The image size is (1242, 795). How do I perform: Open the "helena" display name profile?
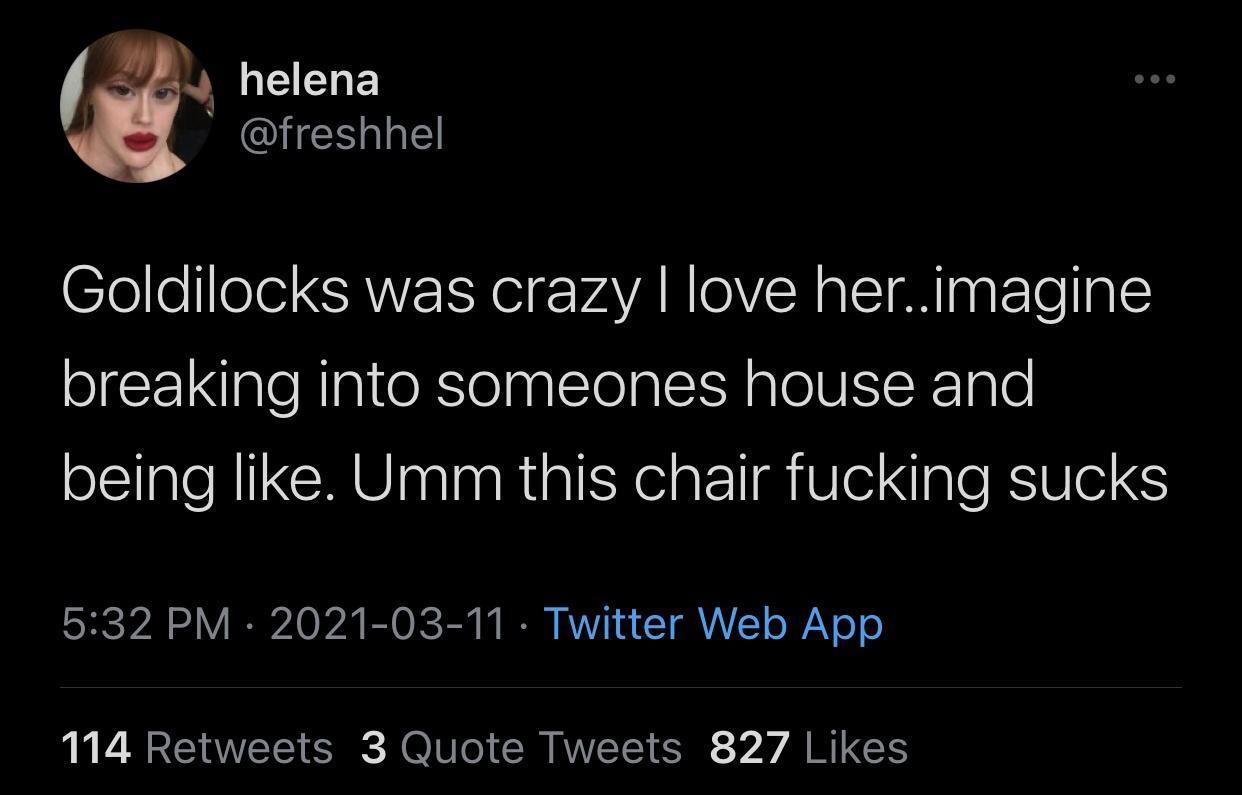point(309,80)
